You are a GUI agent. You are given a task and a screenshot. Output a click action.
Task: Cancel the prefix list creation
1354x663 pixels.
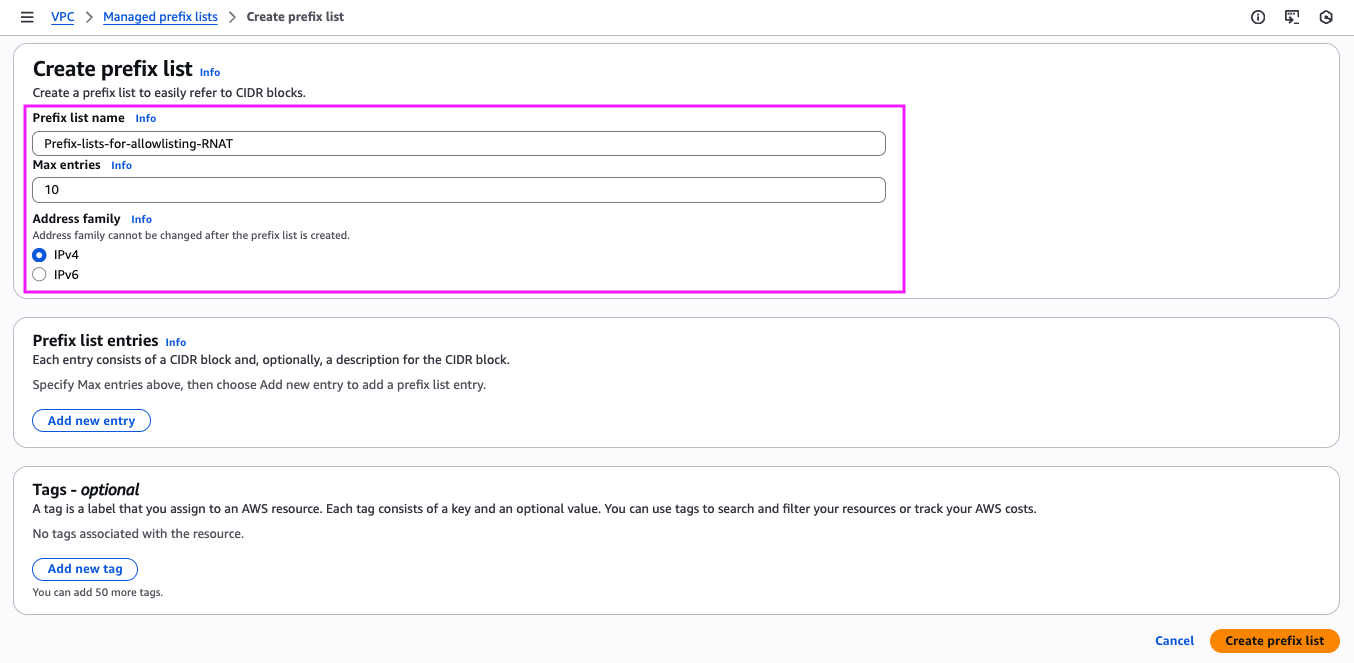point(1174,640)
